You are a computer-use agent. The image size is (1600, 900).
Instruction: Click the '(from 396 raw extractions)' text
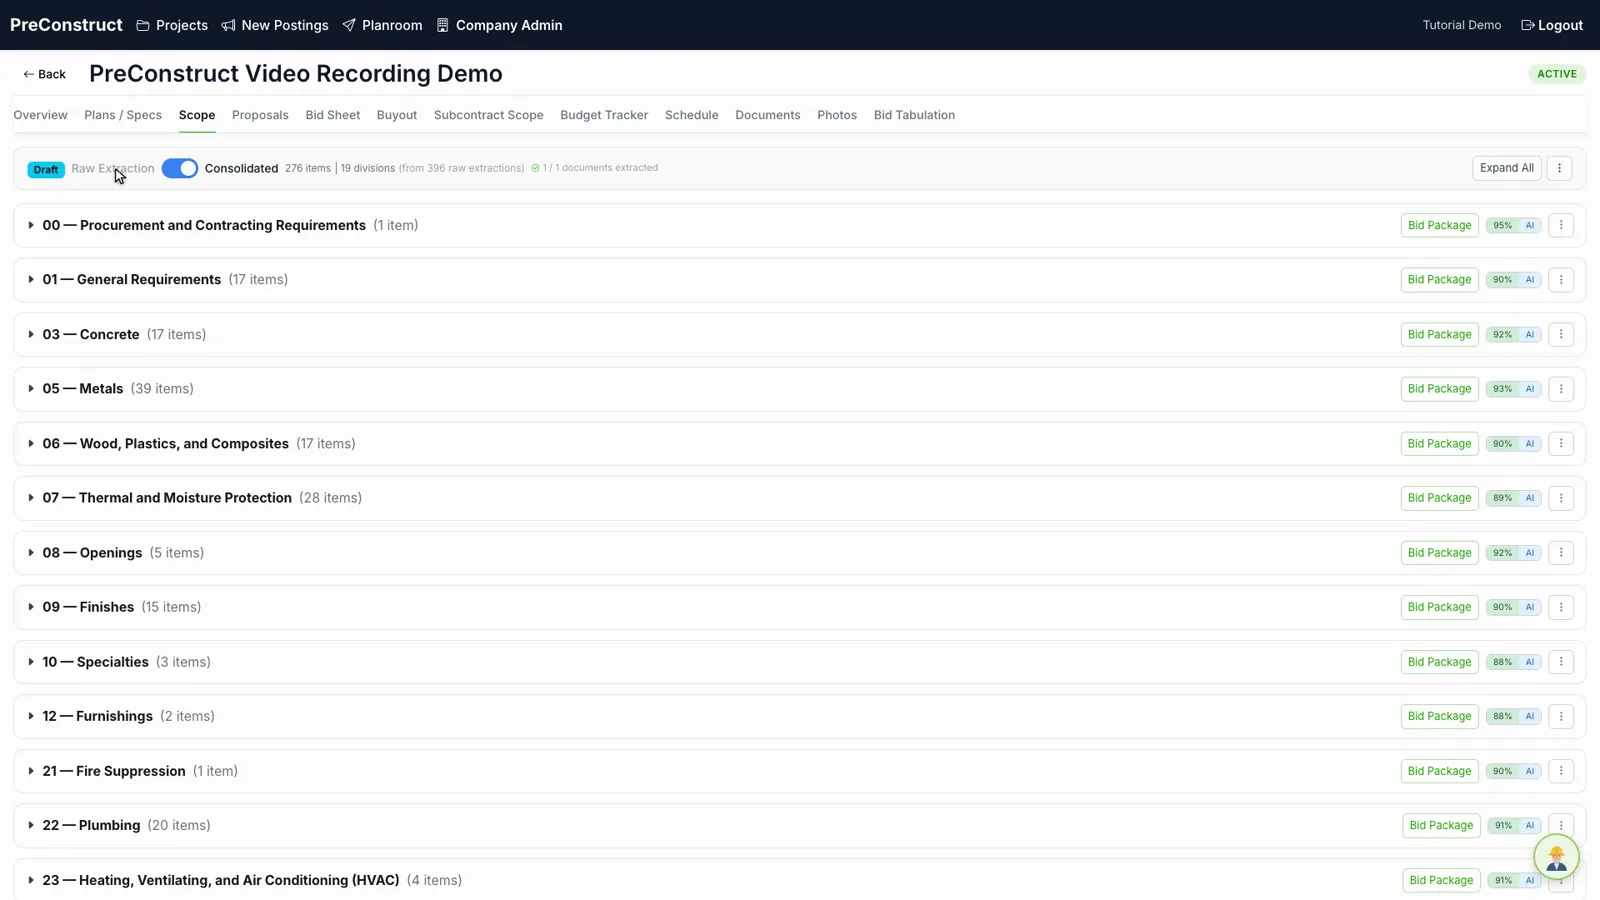(462, 168)
